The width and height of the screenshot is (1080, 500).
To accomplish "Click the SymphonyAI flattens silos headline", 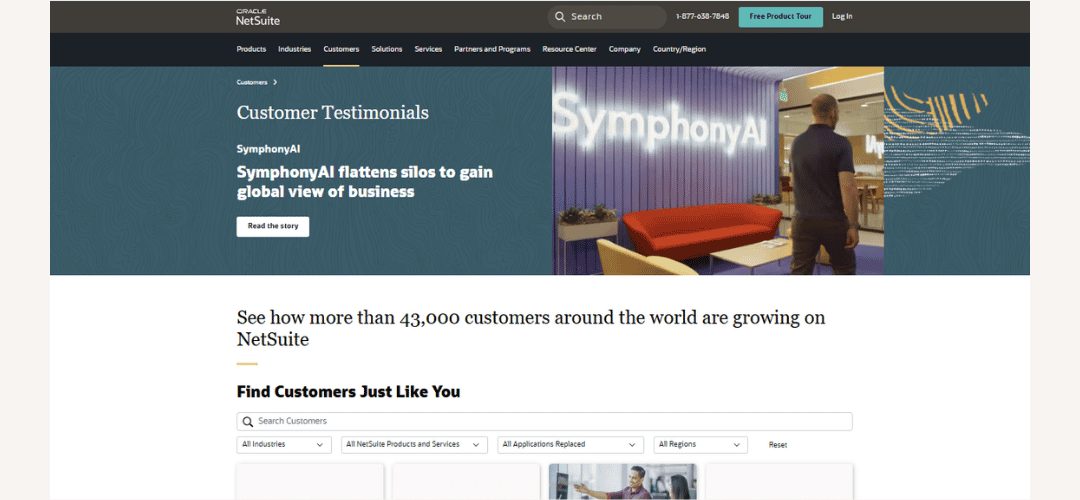I will pyautogui.click(x=364, y=182).
